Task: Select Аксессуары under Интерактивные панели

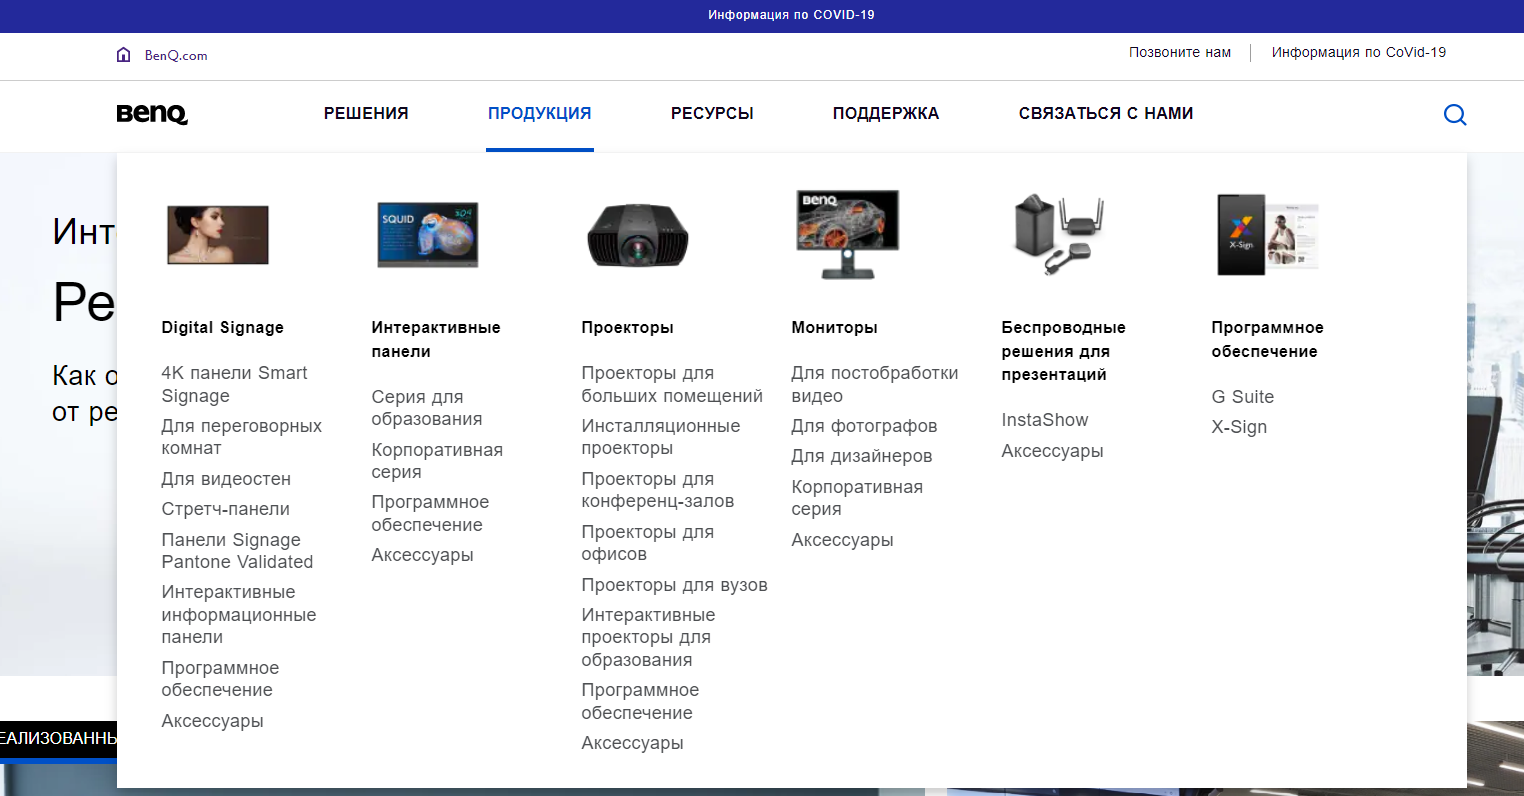Action: [x=423, y=555]
